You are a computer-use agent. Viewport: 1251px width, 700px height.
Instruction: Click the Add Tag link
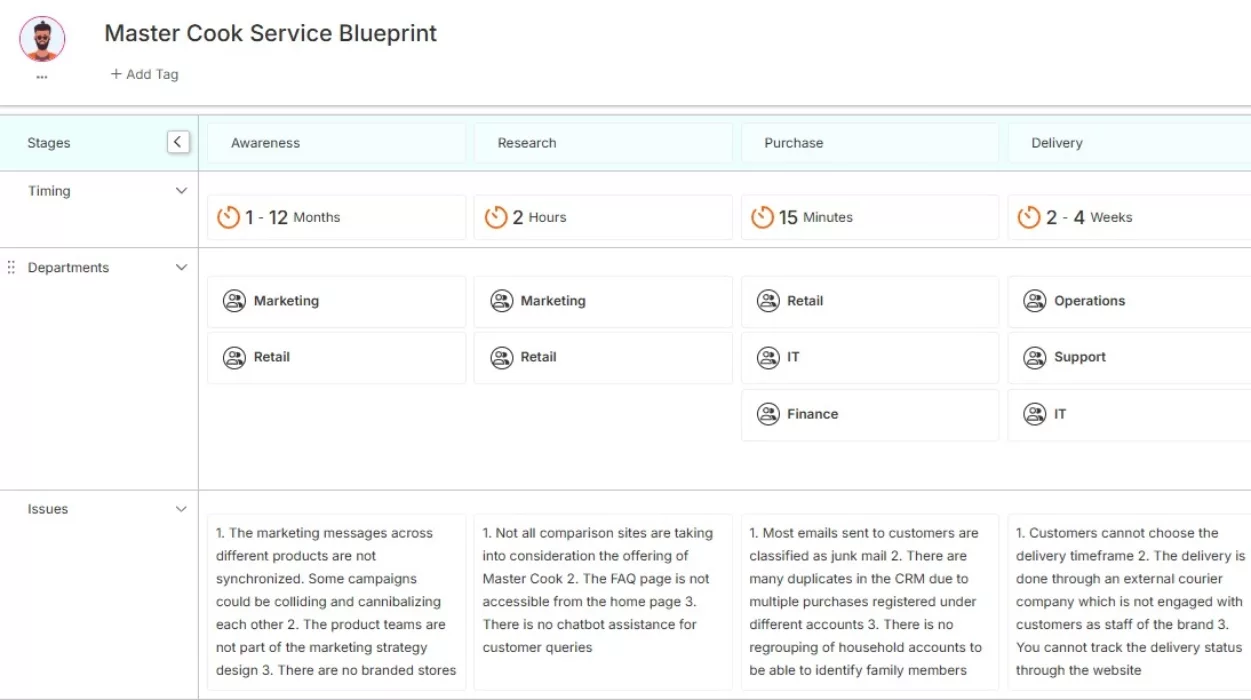pos(144,73)
